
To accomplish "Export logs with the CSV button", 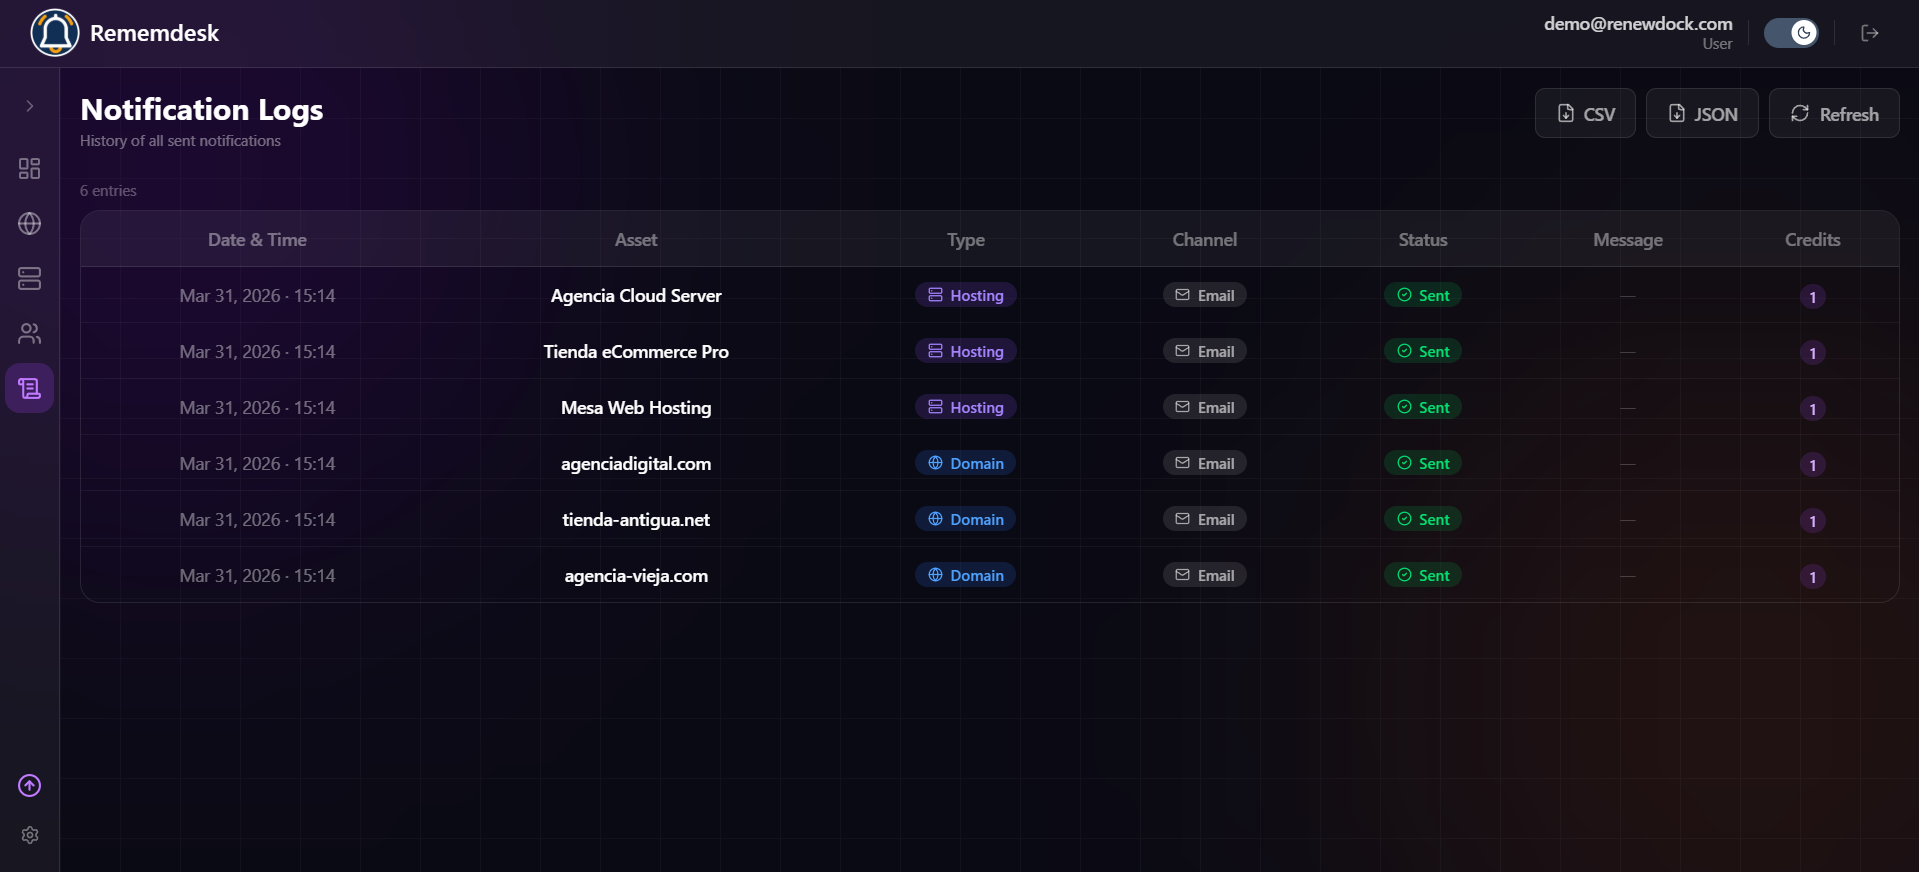I will (x=1585, y=113).
